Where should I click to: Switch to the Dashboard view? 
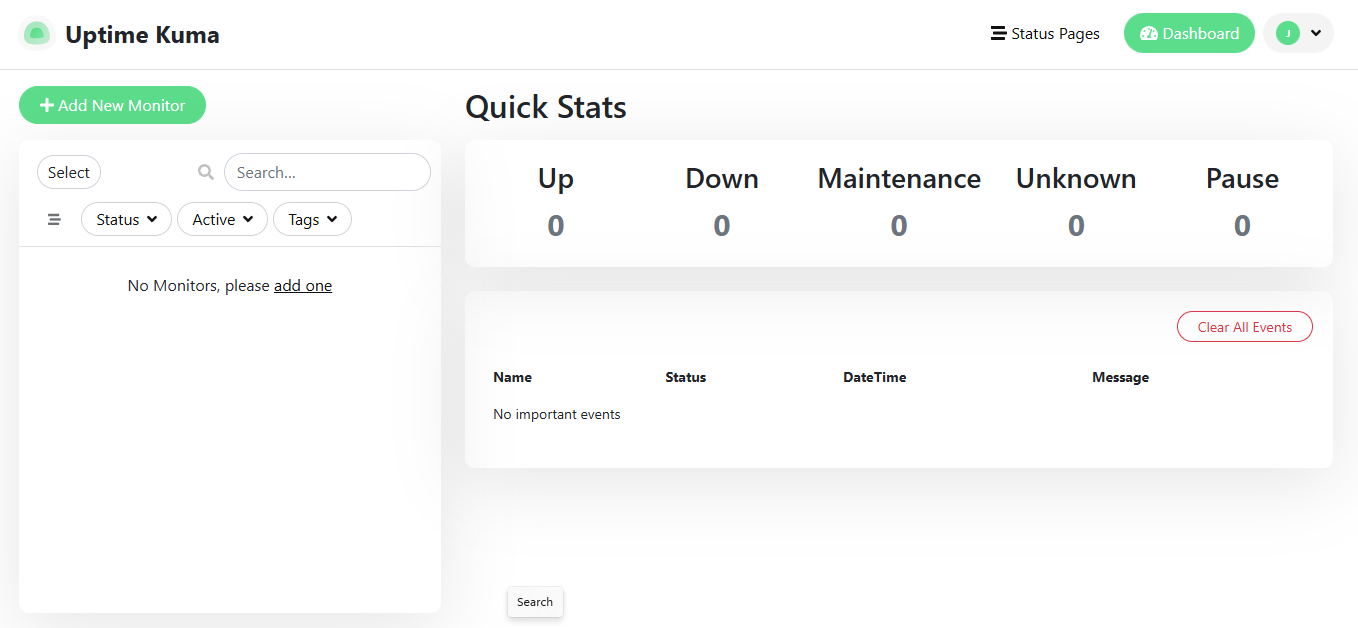[1189, 33]
